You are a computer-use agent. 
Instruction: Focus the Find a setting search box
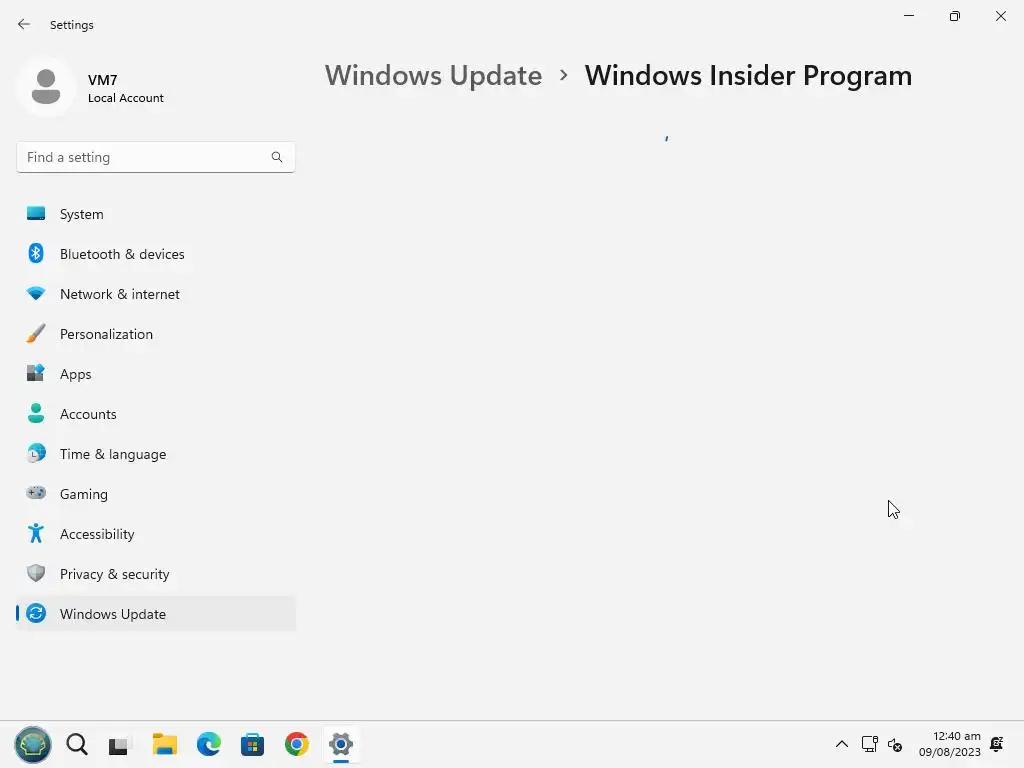pyautogui.click(x=155, y=157)
